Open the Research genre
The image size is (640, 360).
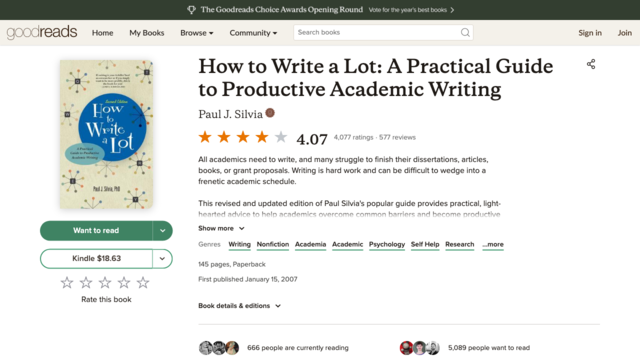coord(460,244)
